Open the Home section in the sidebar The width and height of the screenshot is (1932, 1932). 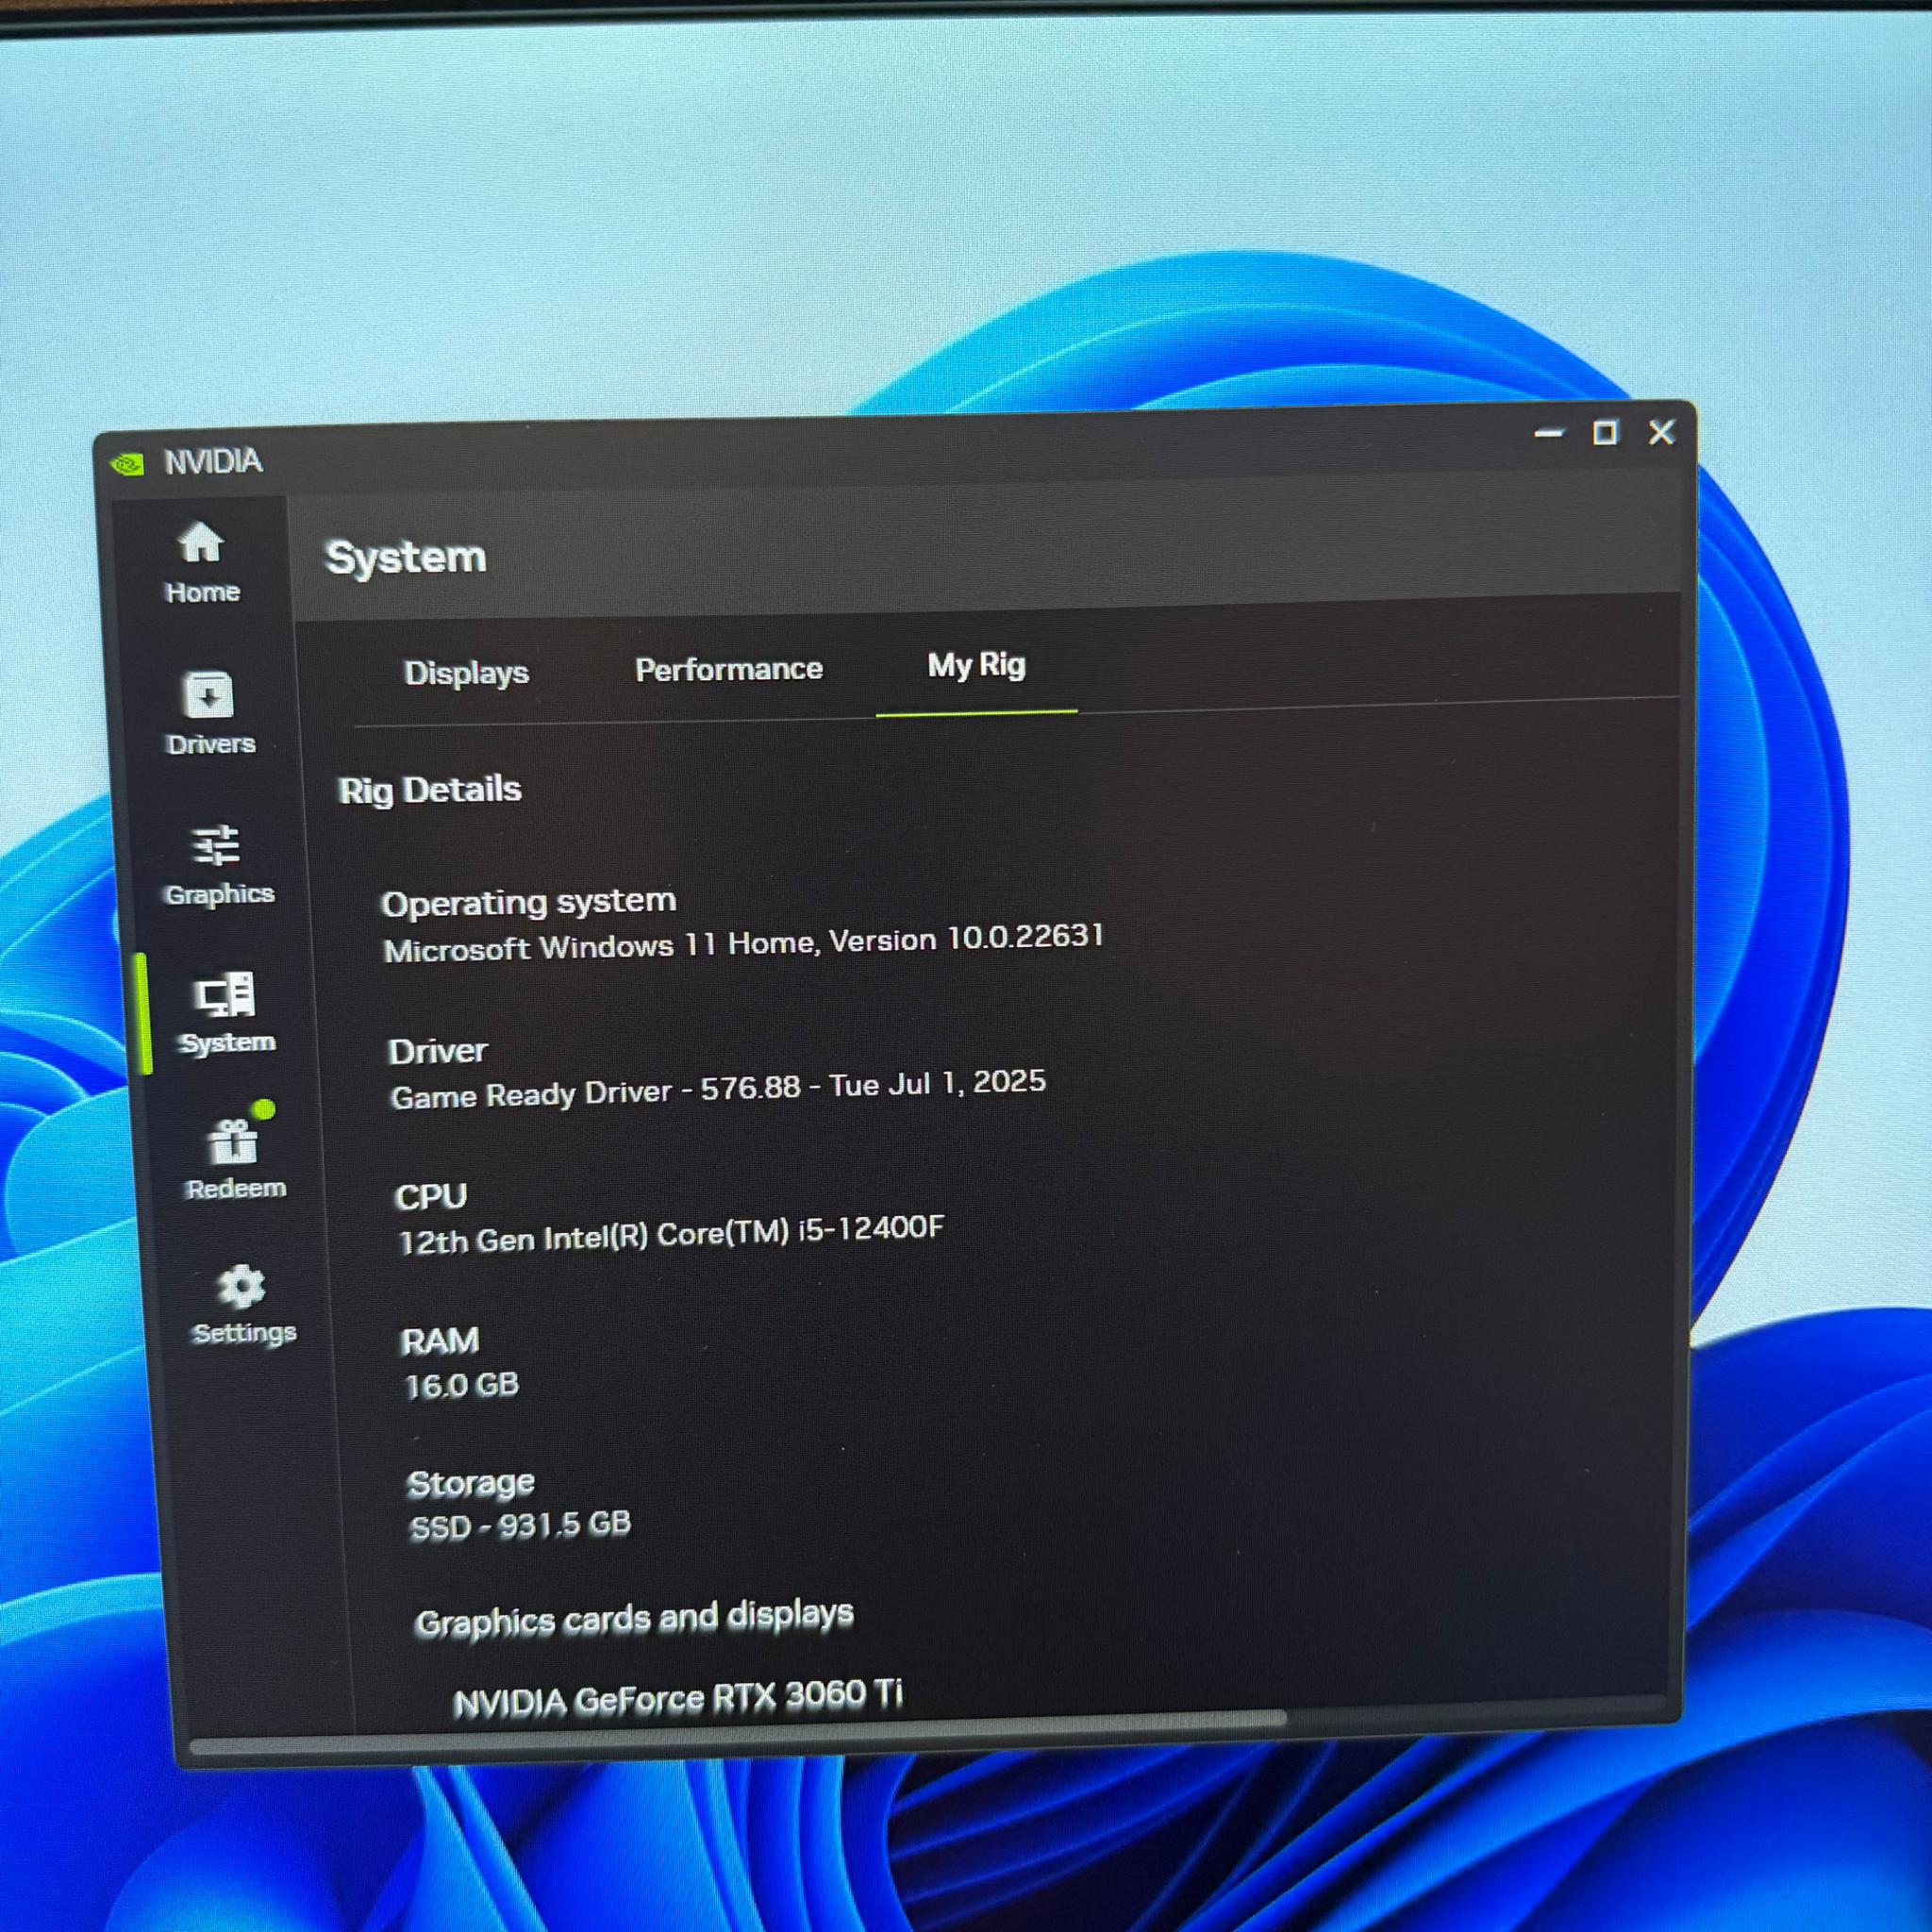(202, 564)
